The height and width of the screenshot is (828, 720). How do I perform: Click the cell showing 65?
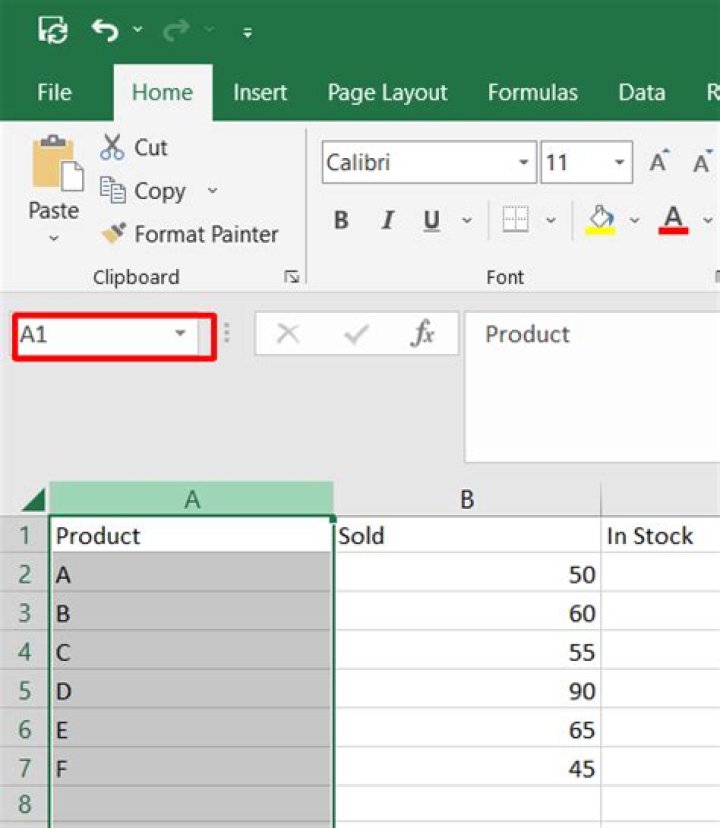[x=467, y=729]
